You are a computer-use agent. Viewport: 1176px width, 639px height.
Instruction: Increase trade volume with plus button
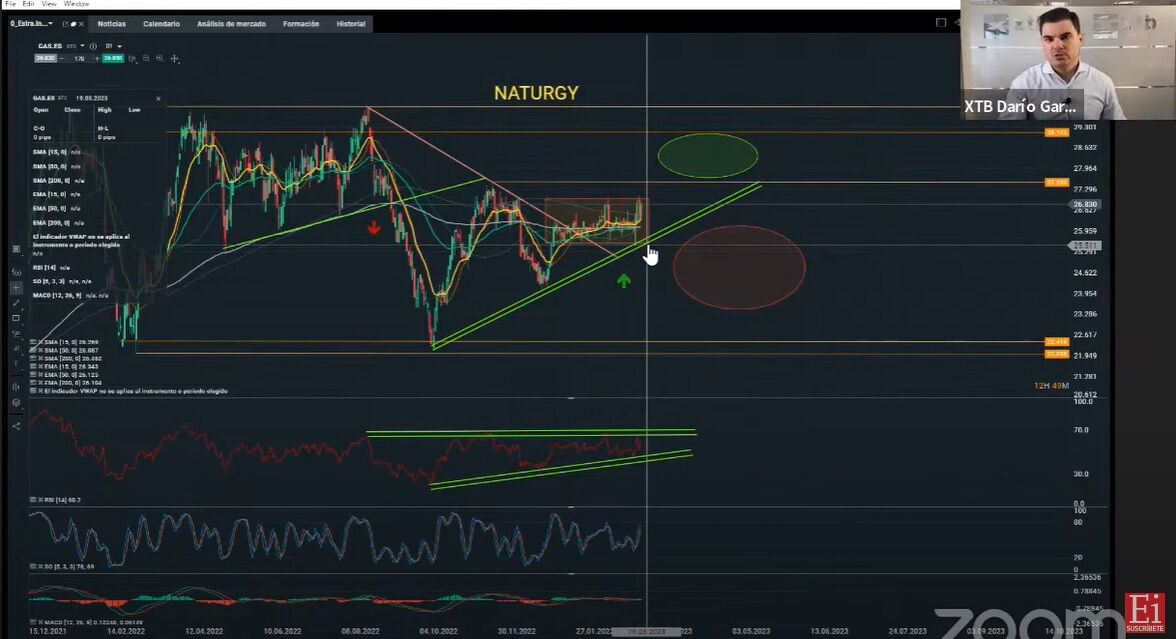coord(97,58)
